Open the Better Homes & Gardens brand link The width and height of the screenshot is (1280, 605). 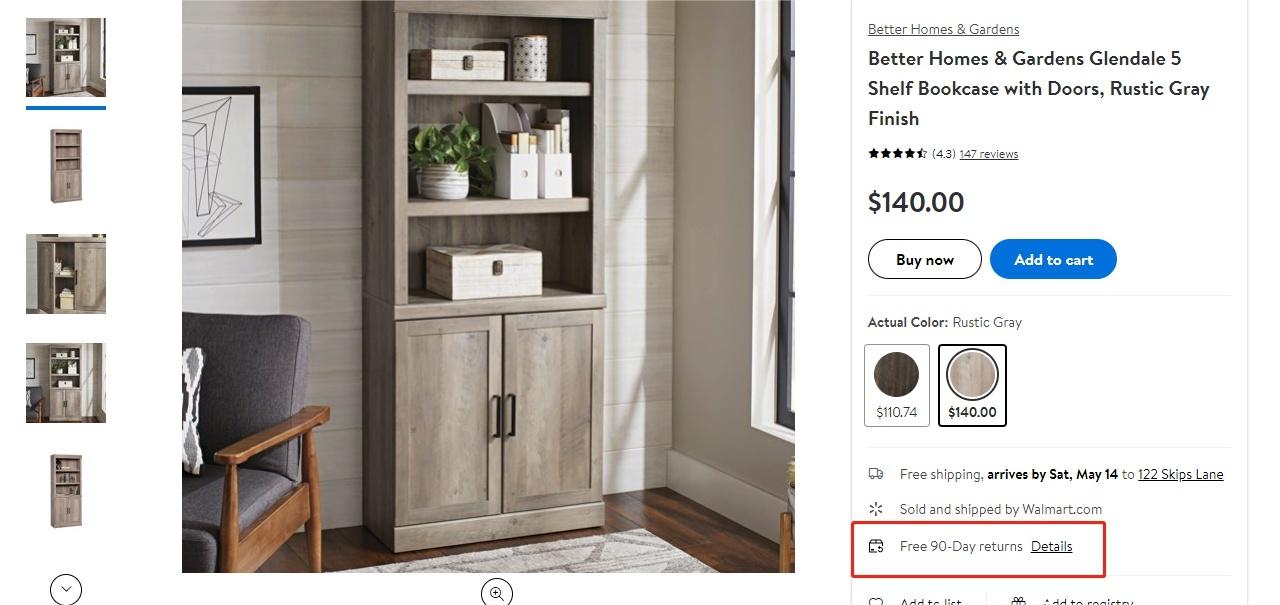coord(943,29)
